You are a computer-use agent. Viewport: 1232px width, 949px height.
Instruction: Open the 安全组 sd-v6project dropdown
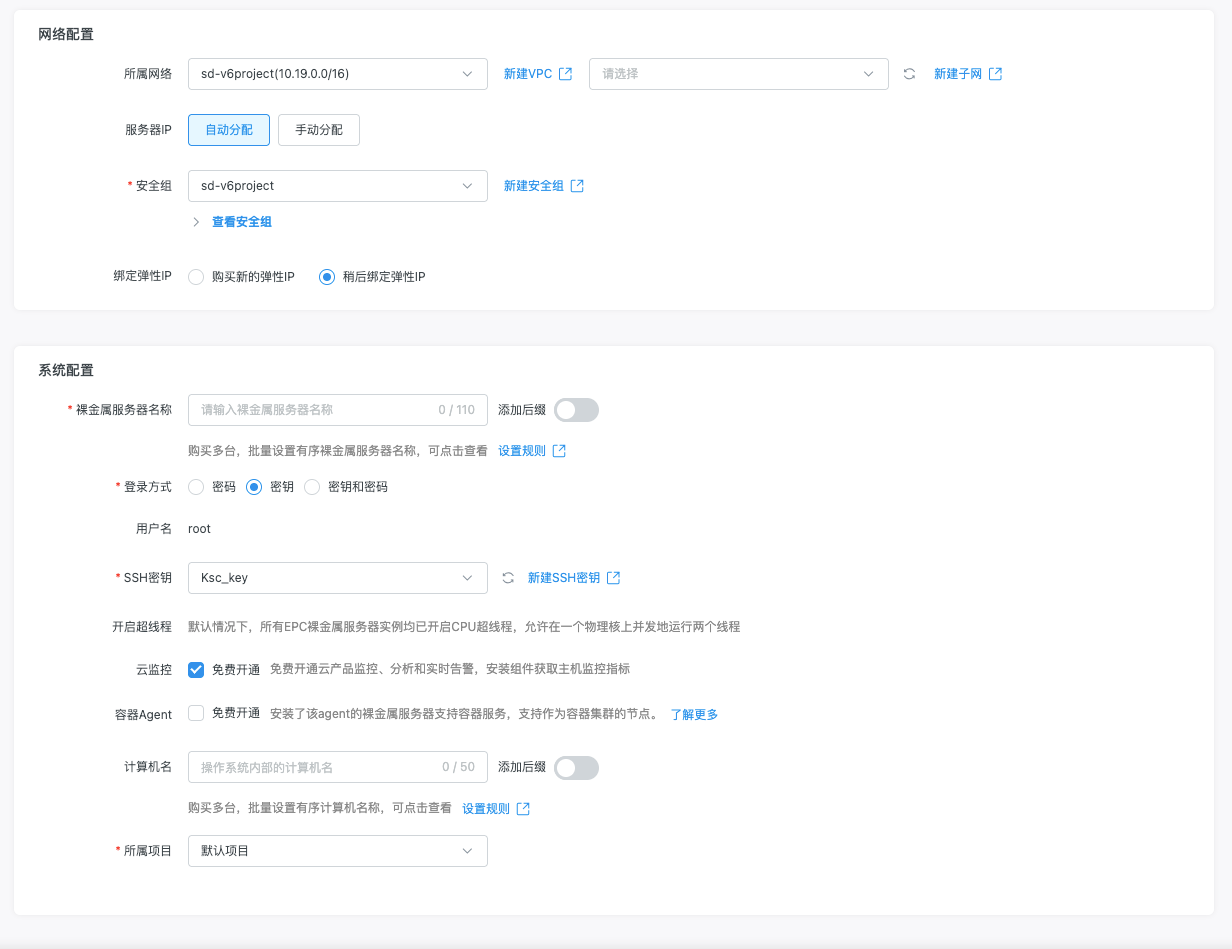point(337,186)
